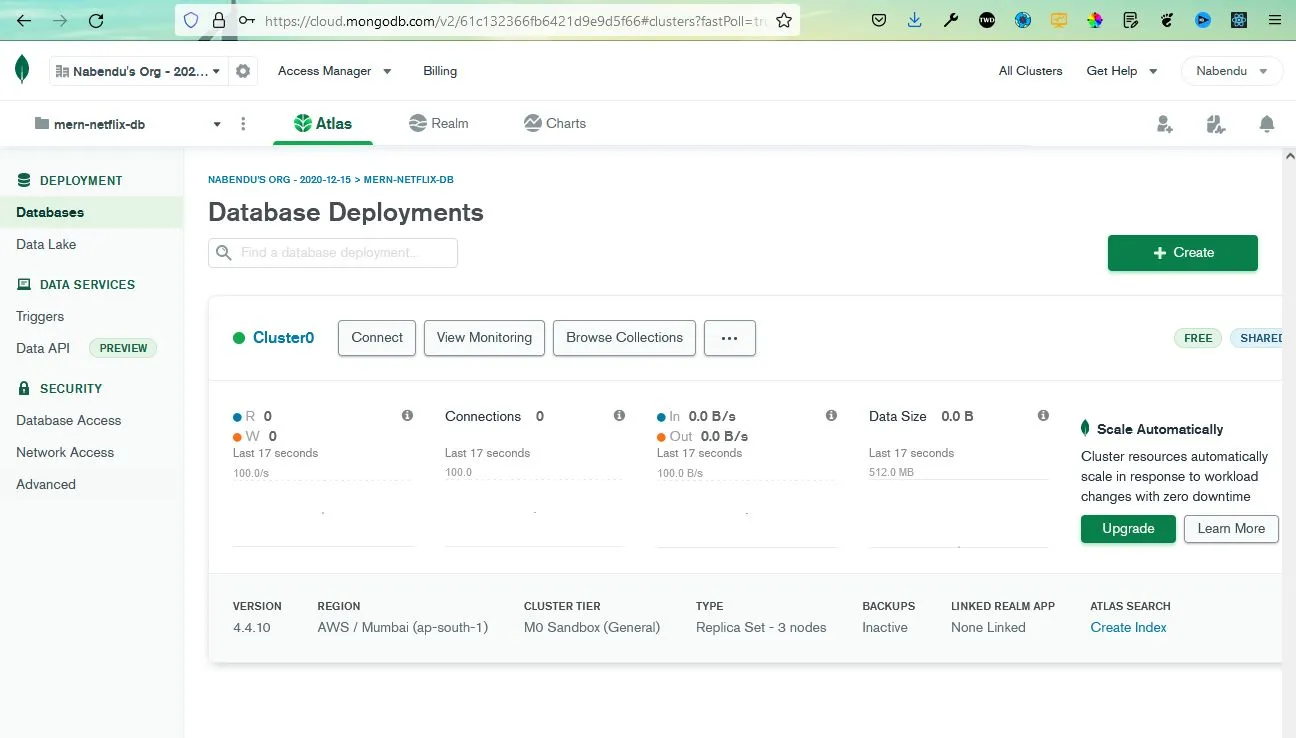Open the notifications bell icon
This screenshot has height=738, width=1296.
coord(1267,124)
